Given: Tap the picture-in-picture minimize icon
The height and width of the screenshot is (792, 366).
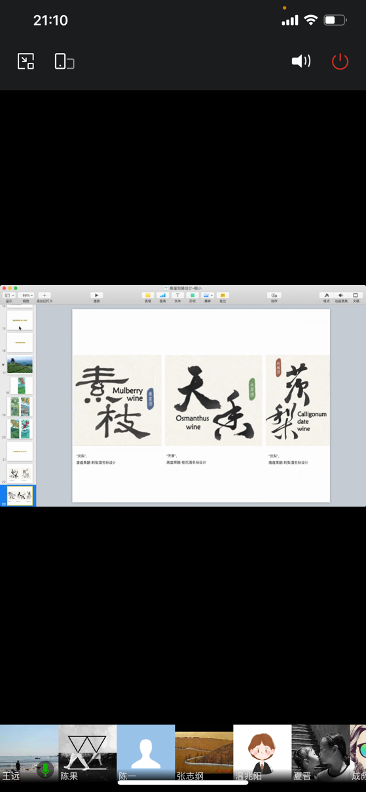Looking at the screenshot, I should click(x=26, y=62).
